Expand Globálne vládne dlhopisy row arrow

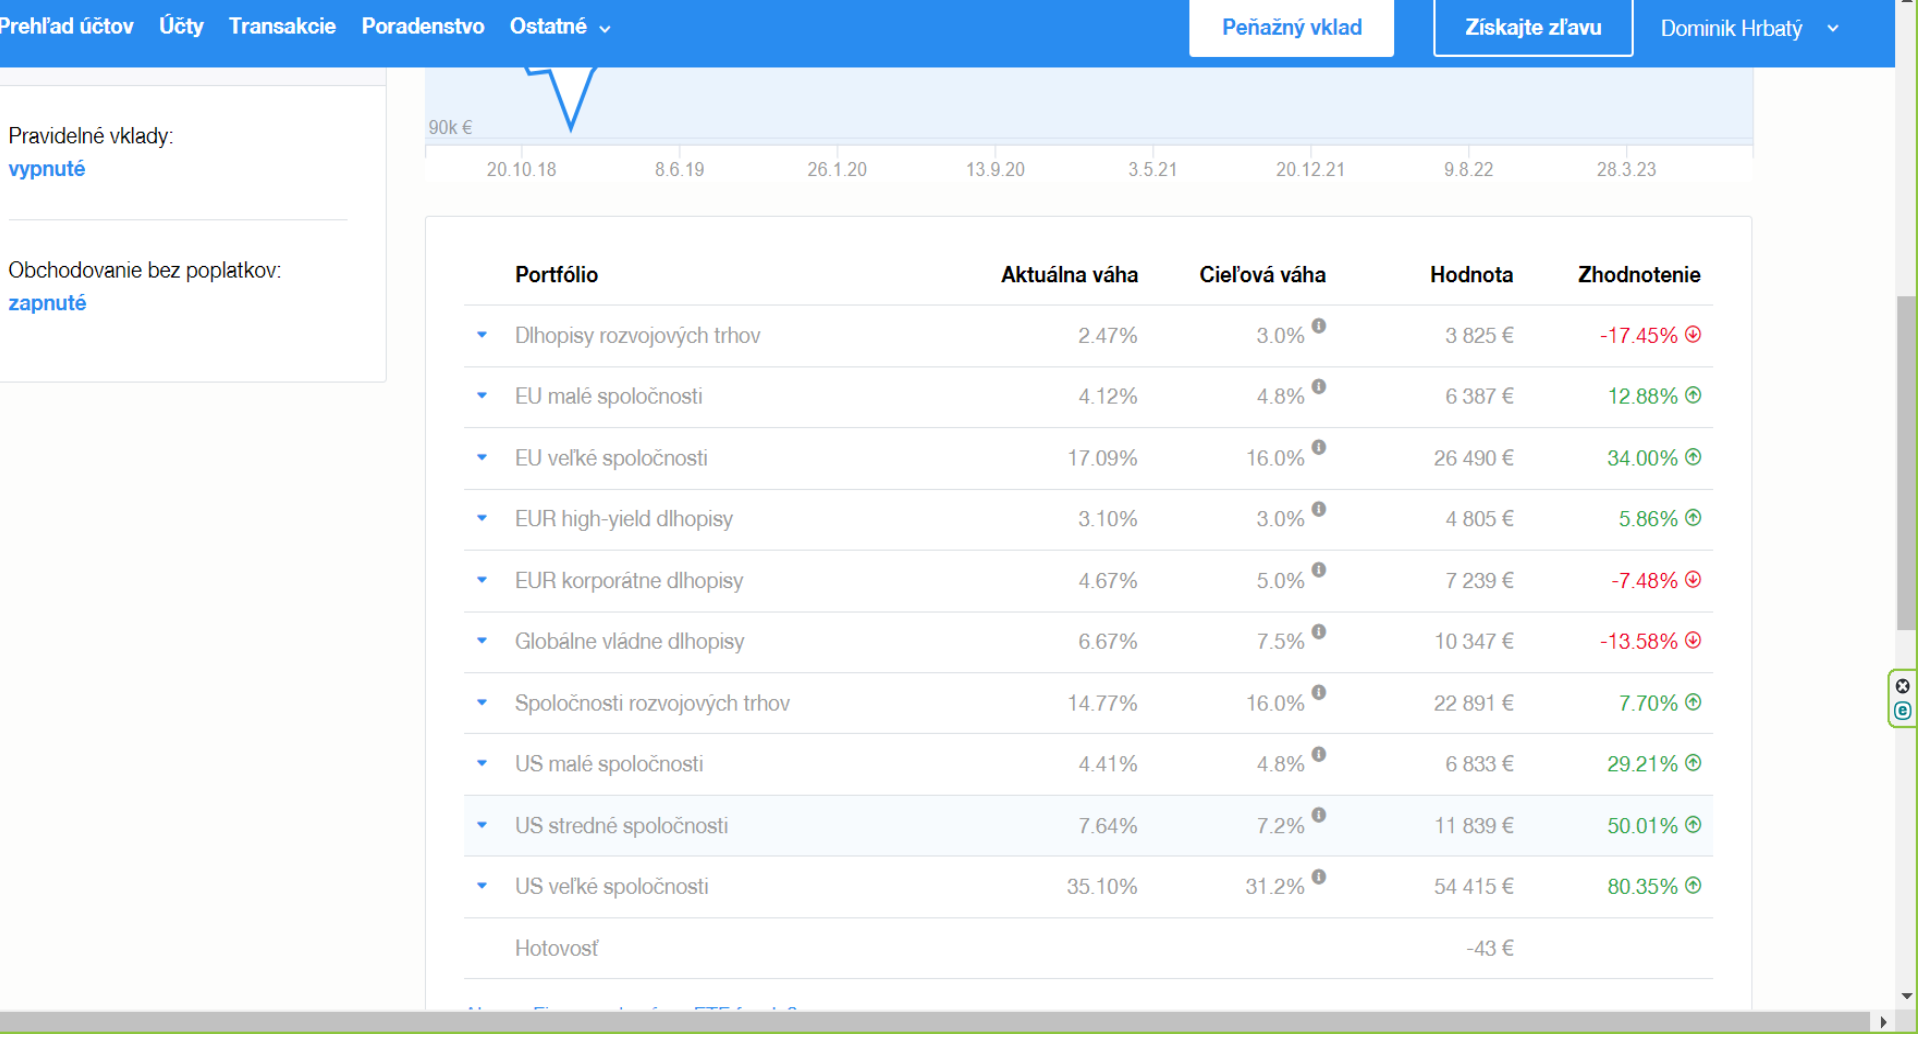click(482, 641)
